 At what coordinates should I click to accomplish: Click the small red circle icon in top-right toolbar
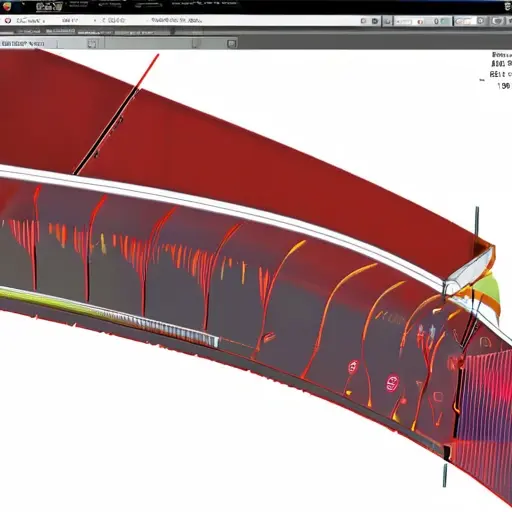420,22
